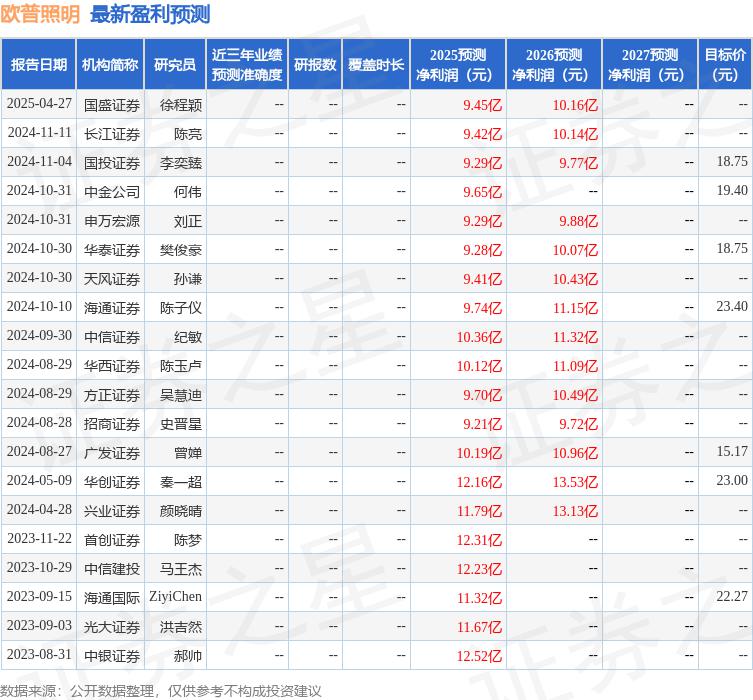Click the 中金公司 institution cell
This screenshot has height=700, width=753.
(112, 191)
